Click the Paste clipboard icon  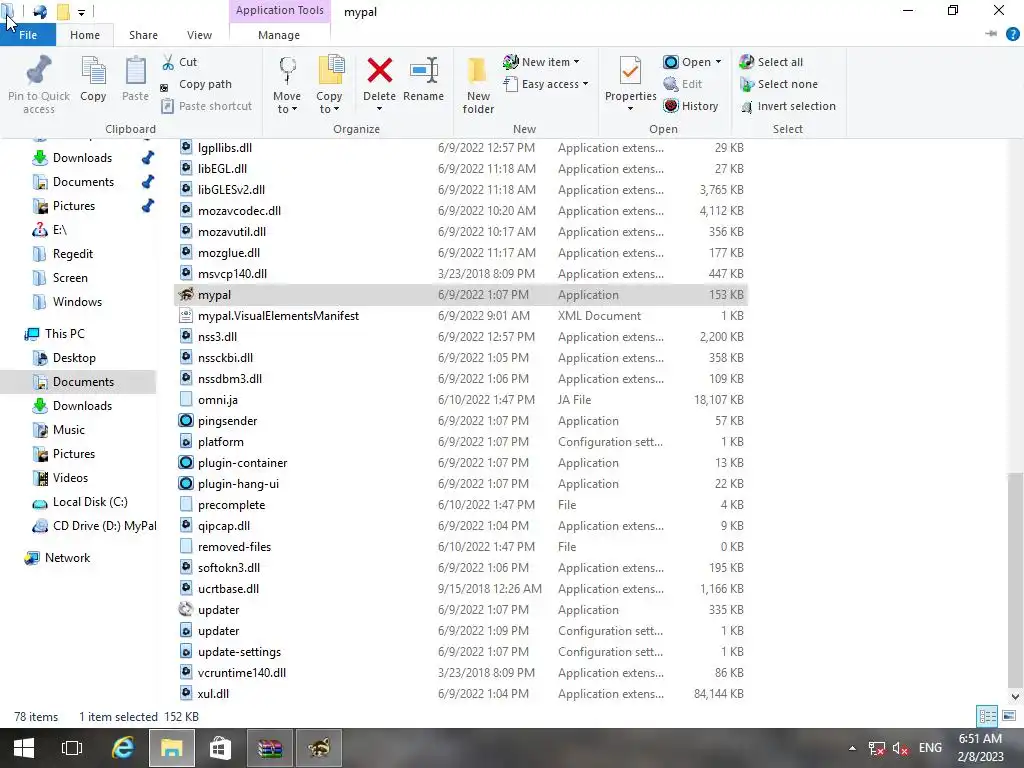click(135, 71)
